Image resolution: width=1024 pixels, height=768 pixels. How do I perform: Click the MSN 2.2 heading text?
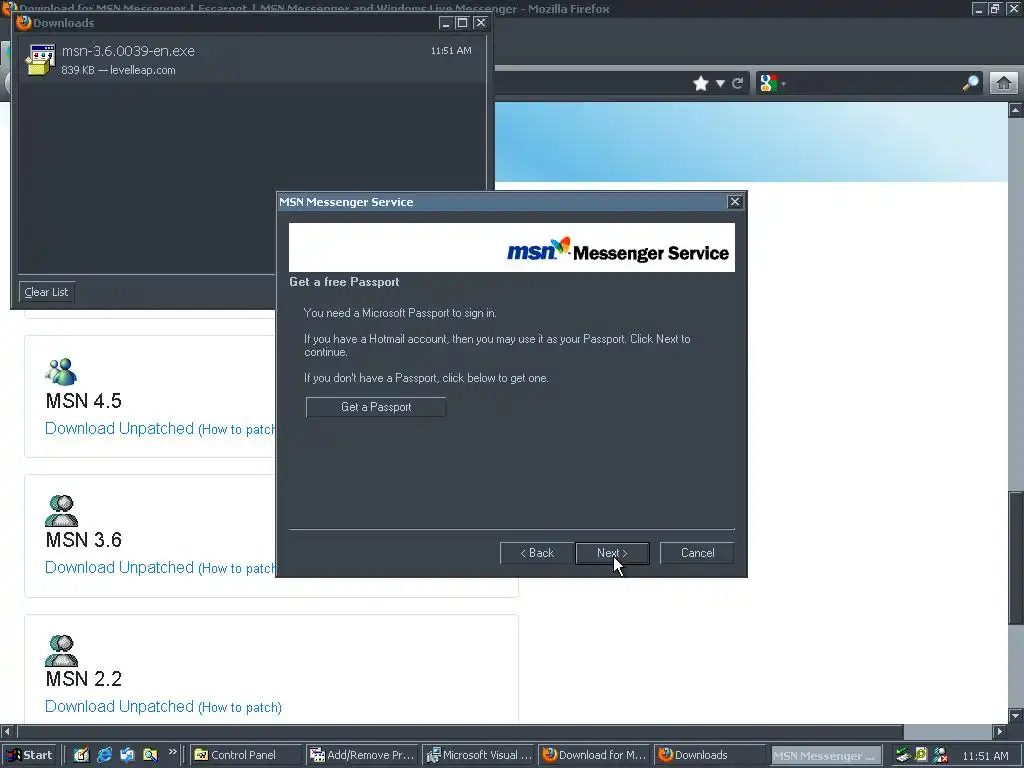point(84,679)
